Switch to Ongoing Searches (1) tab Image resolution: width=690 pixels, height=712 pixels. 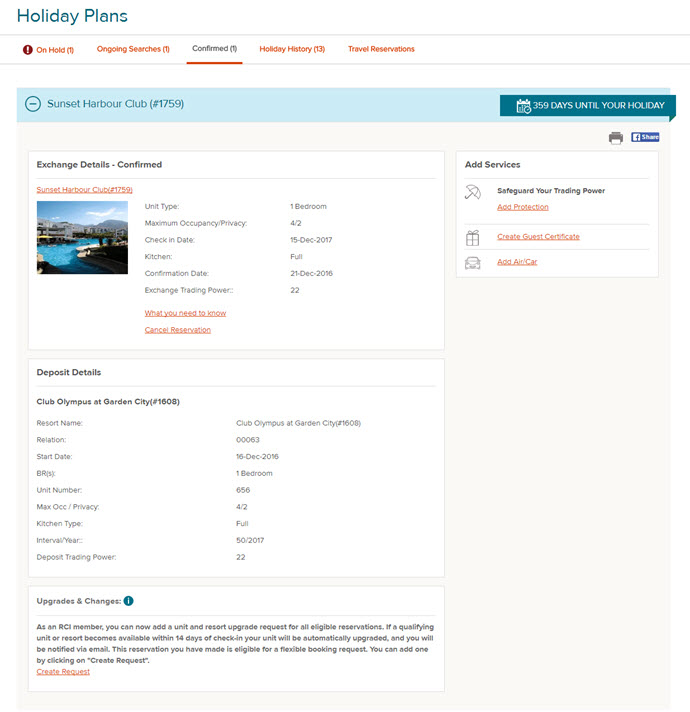click(133, 49)
